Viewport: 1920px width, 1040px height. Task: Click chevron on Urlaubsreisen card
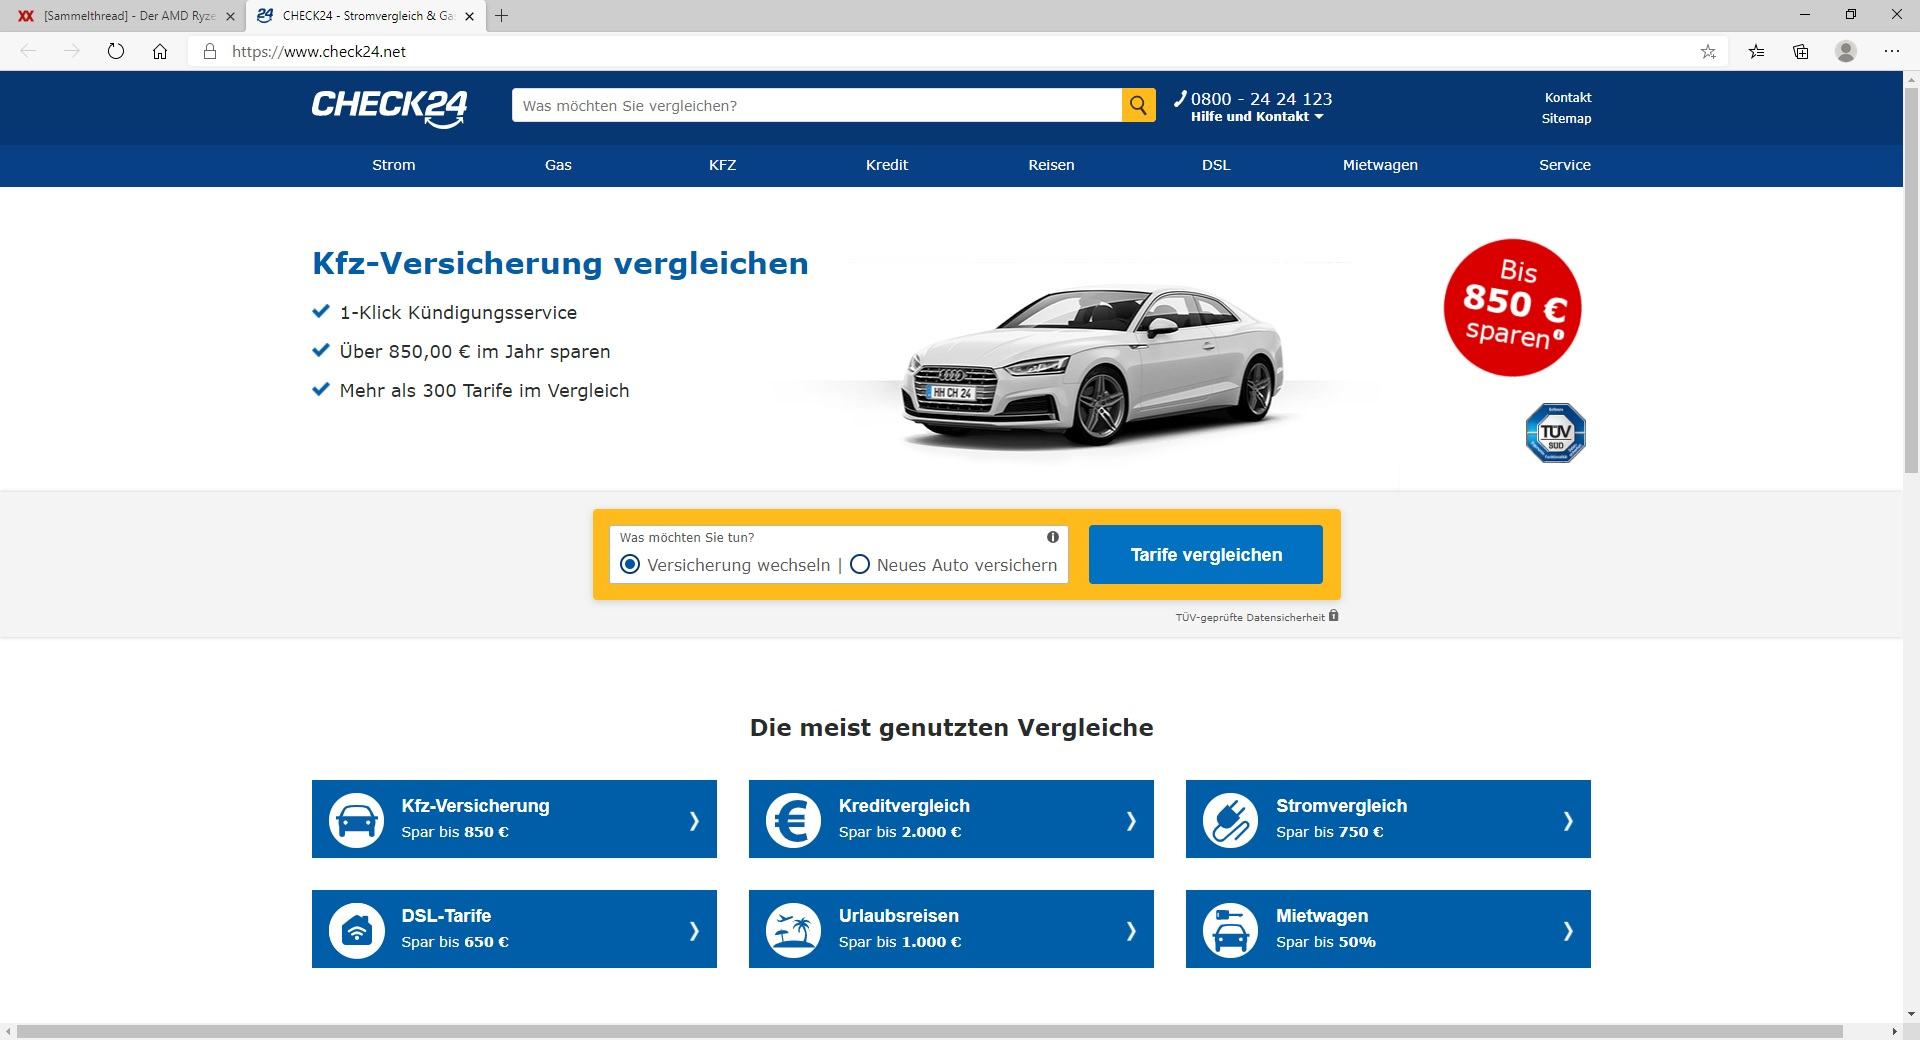click(x=1131, y=931)
